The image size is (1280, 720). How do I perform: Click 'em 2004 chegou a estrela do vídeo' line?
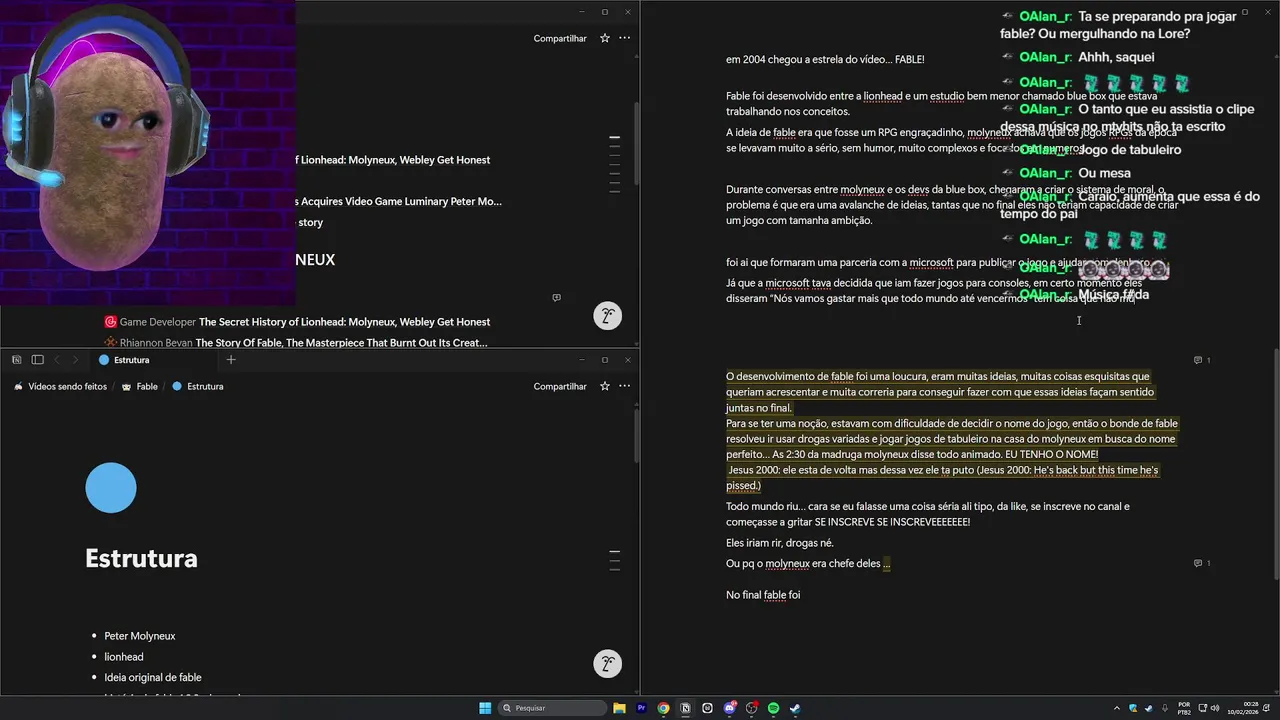[825, 59]
